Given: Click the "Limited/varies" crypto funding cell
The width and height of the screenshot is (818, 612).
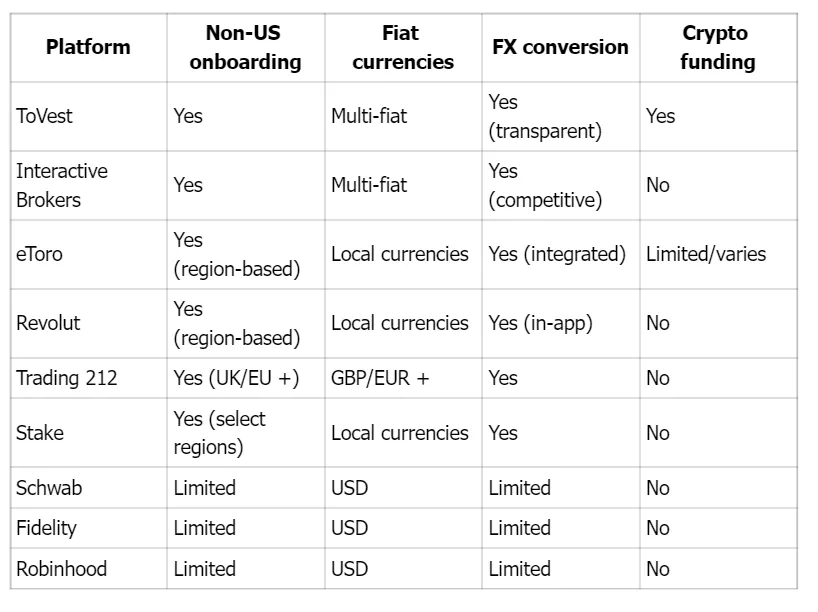Looking at the screenshot, I should pos(706,254).
